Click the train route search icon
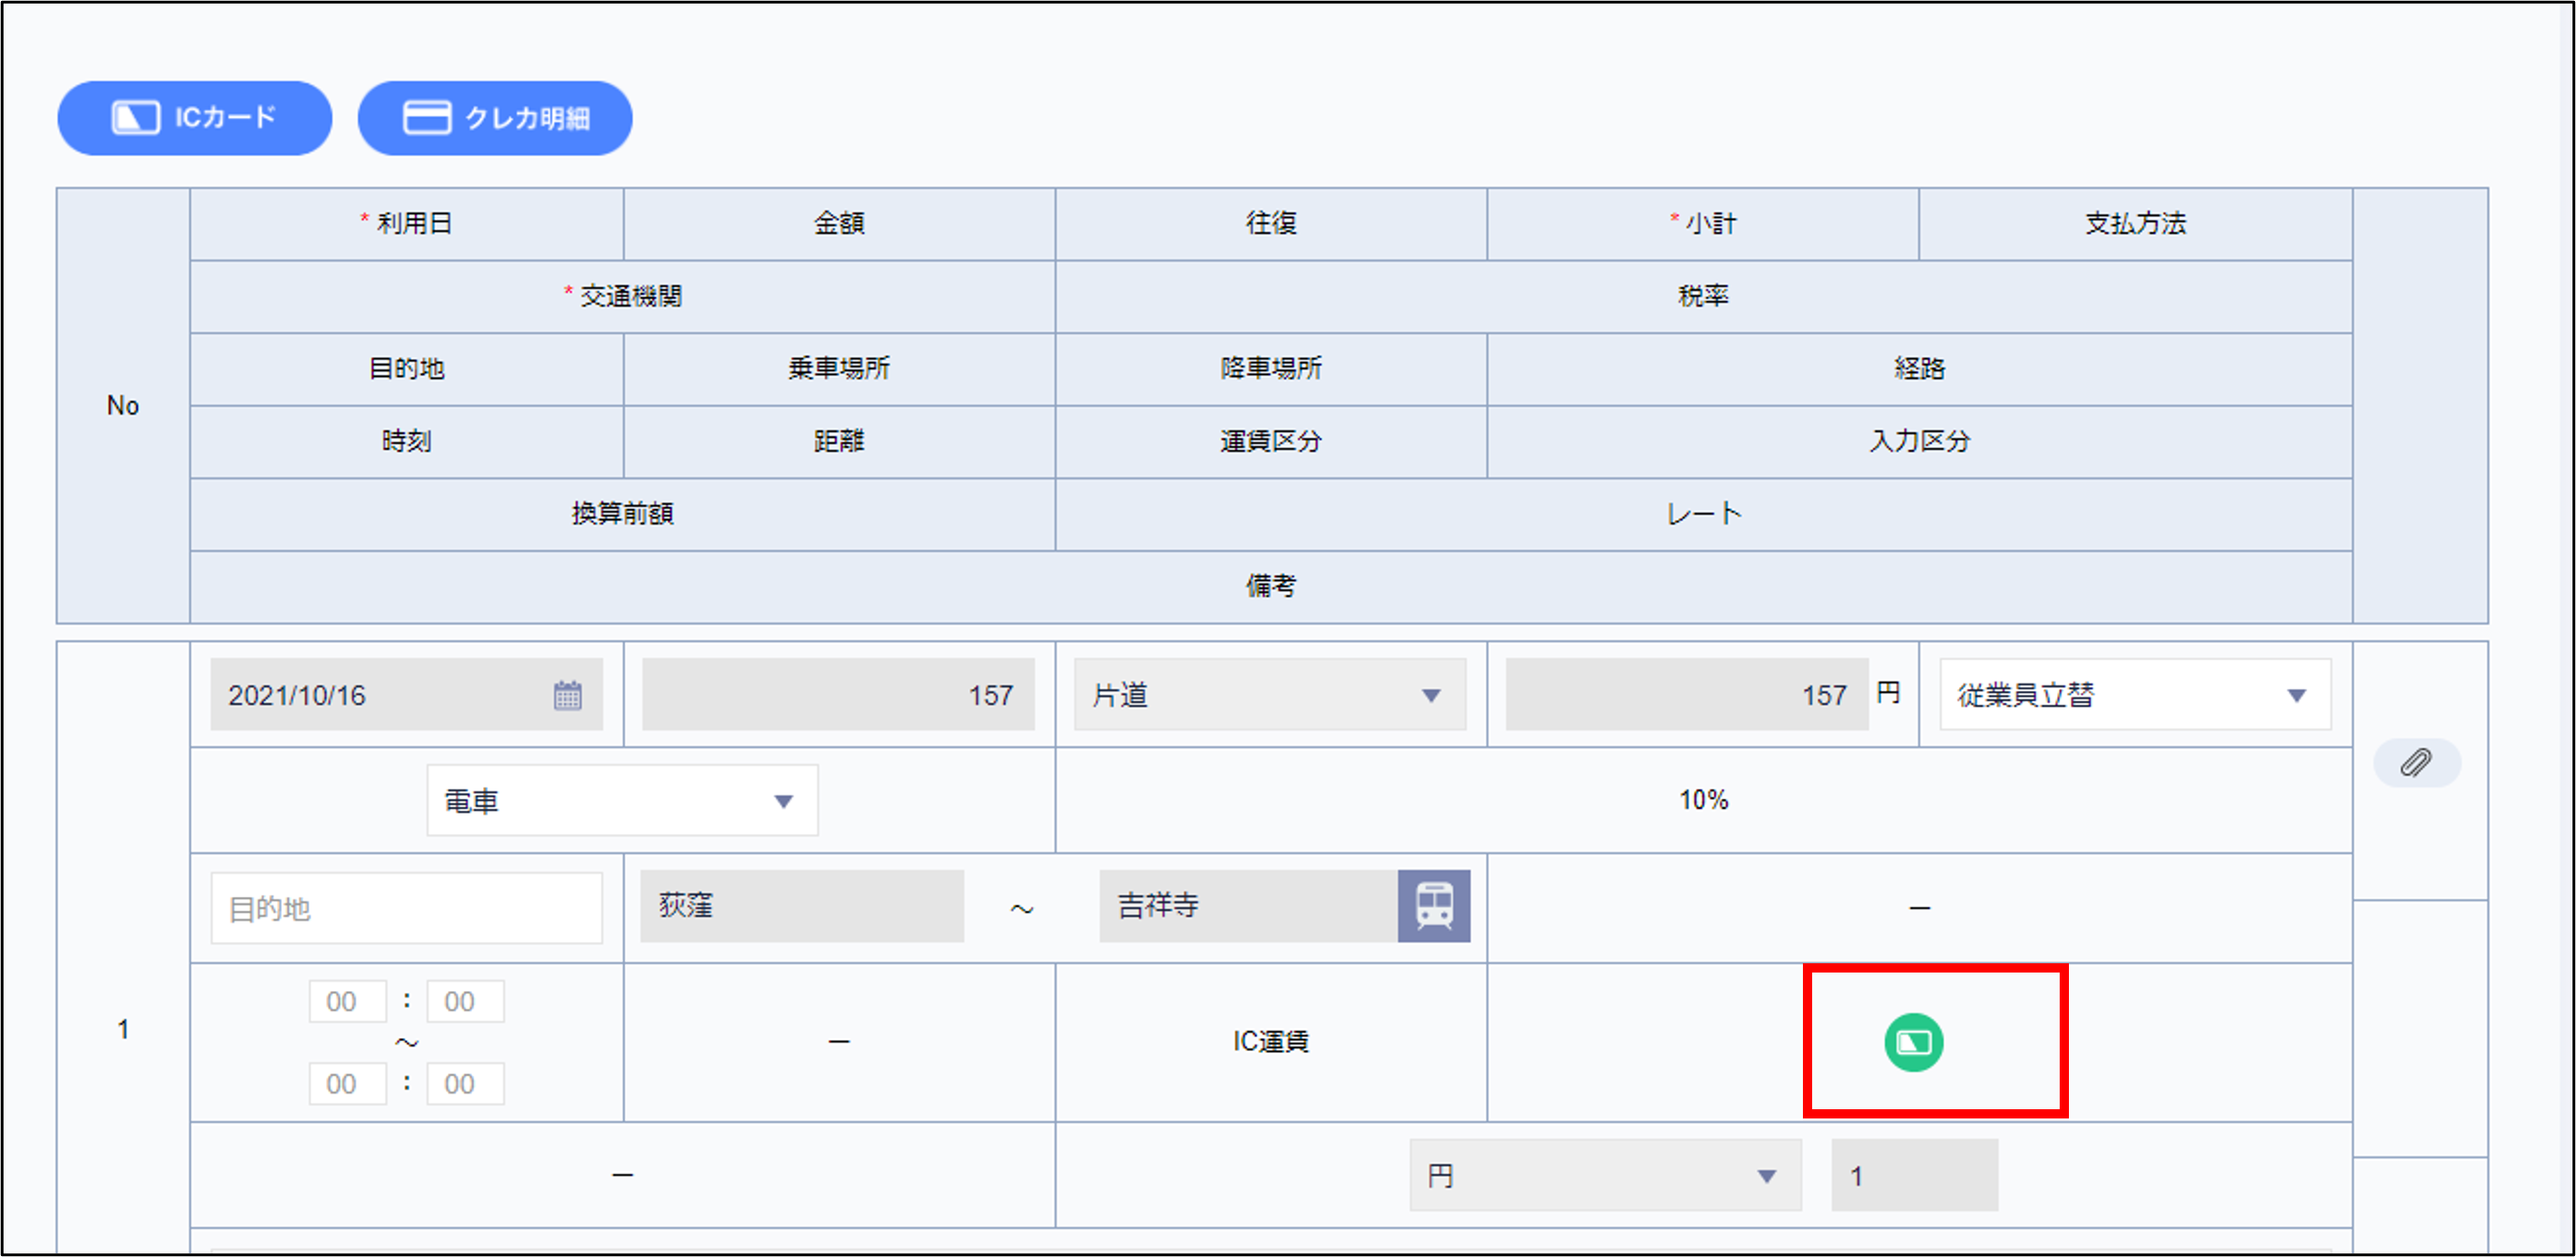 [1433, 906]
